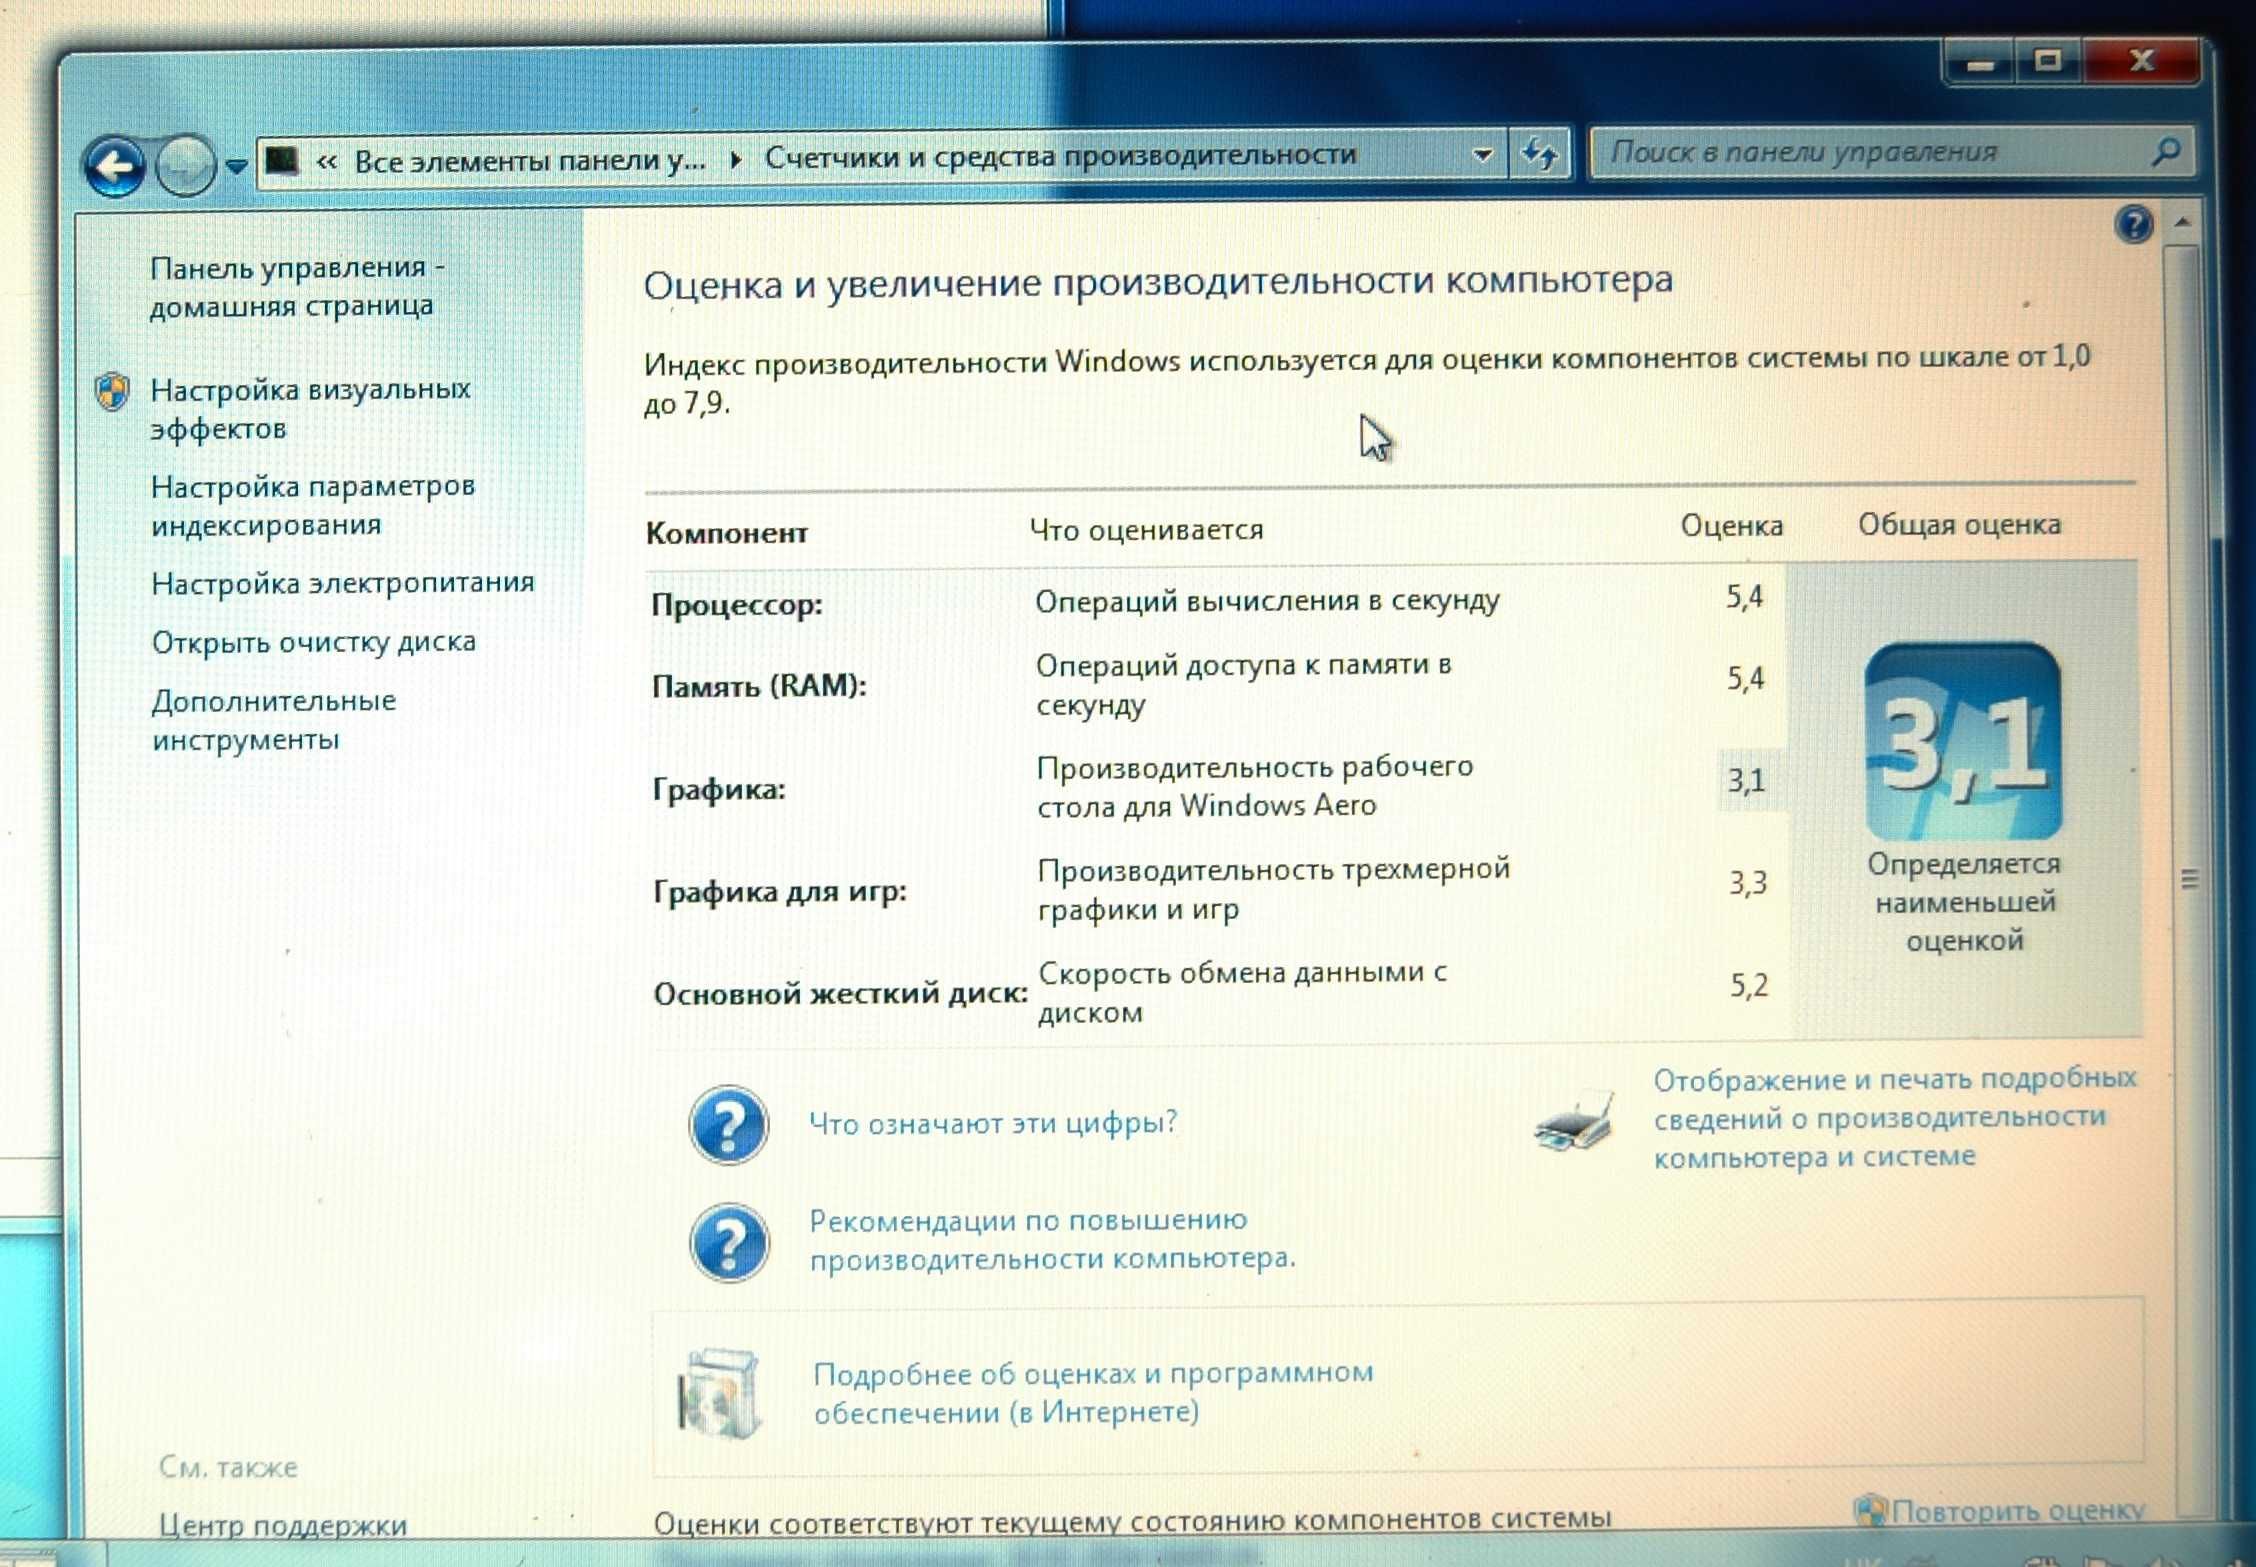2256x1567 pixels.
Task: Close the window with the red X
Action: pyautogui.click(x=2141, y=60)
